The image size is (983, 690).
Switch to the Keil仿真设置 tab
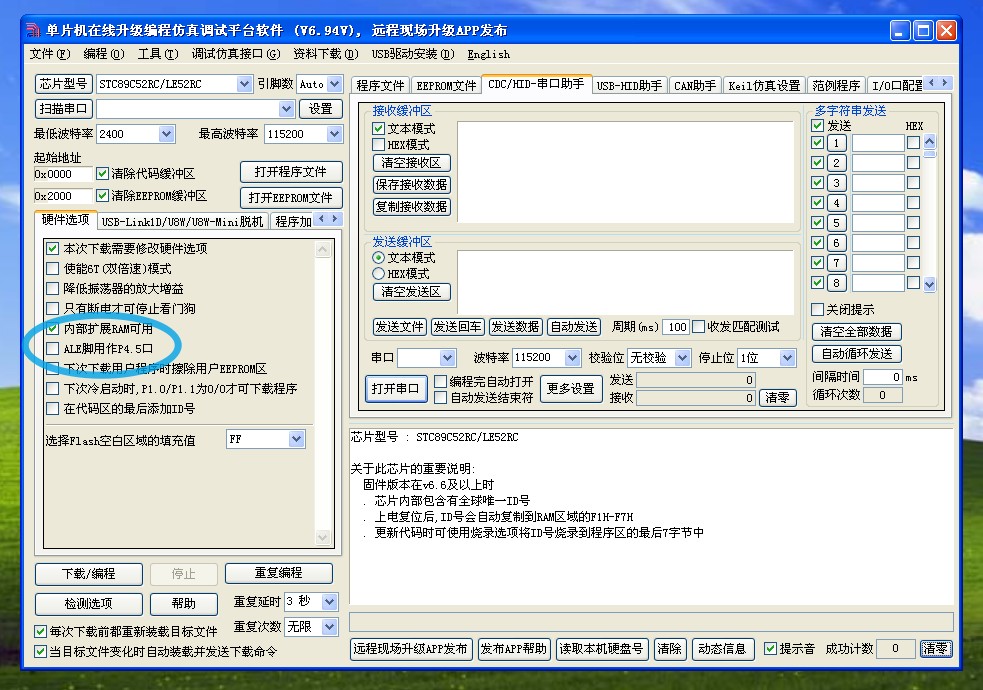click(x=764, y=86)
